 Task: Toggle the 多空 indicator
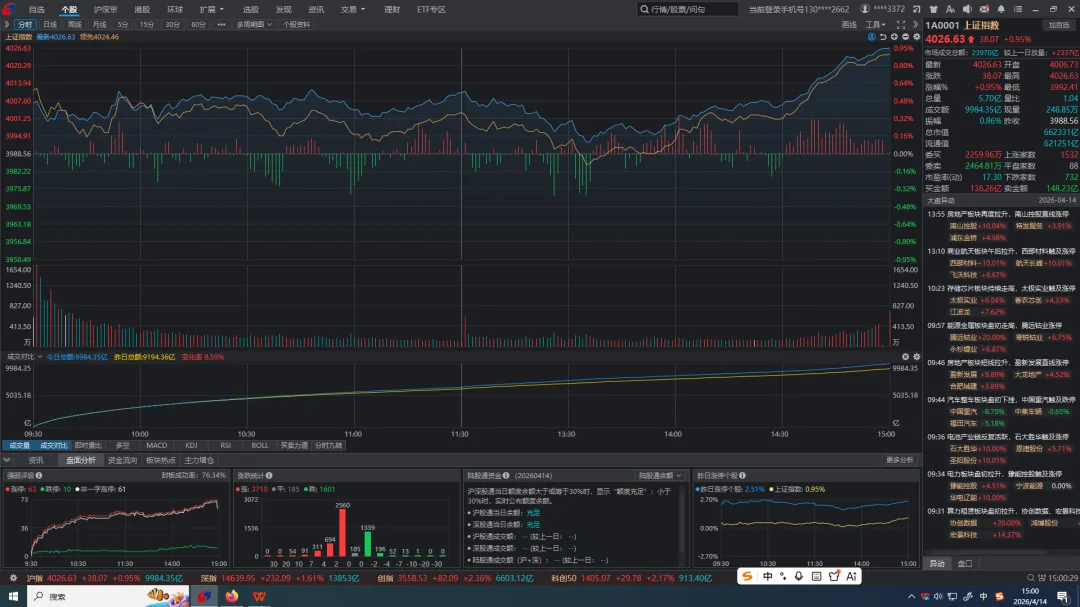123,446
